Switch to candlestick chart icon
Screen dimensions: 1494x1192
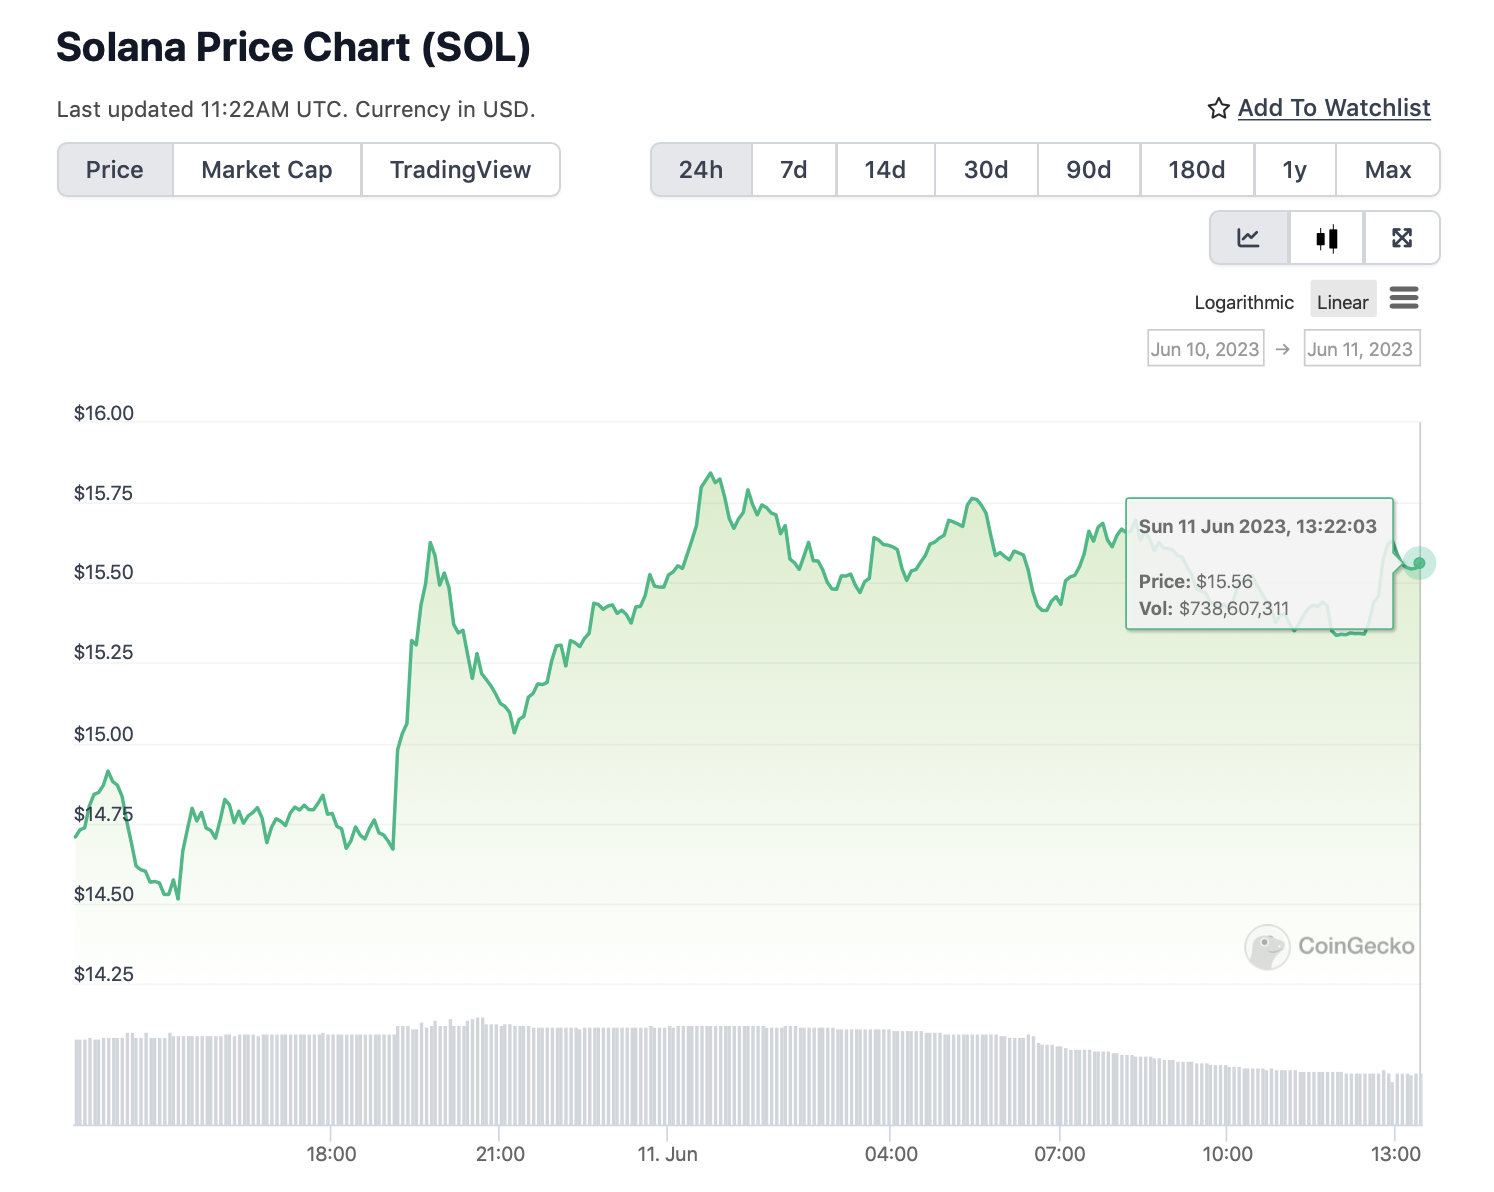pyautogui.click(x=1327, y=238)
